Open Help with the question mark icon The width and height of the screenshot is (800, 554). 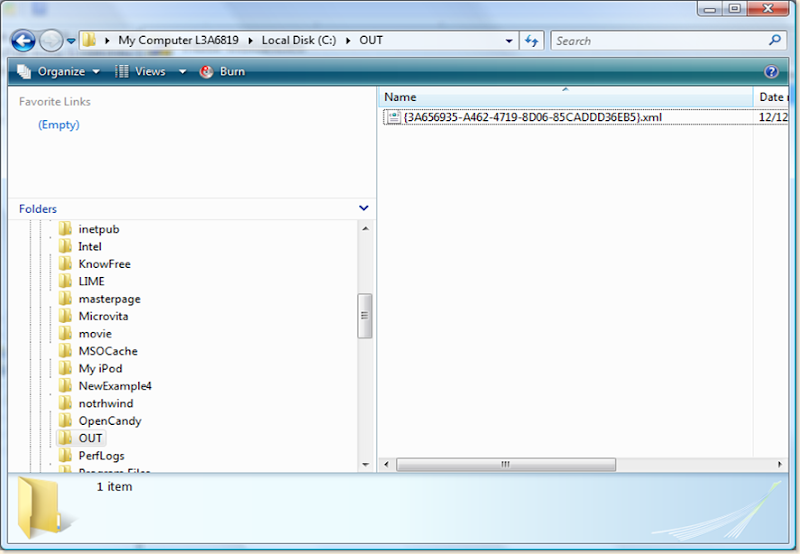click(x=771, y=72)
